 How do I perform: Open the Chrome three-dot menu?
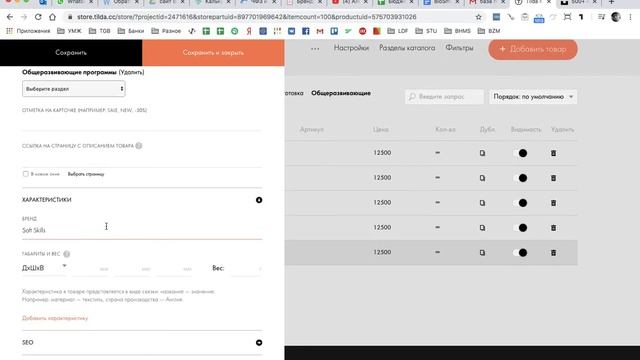click(x=631, y=17)
